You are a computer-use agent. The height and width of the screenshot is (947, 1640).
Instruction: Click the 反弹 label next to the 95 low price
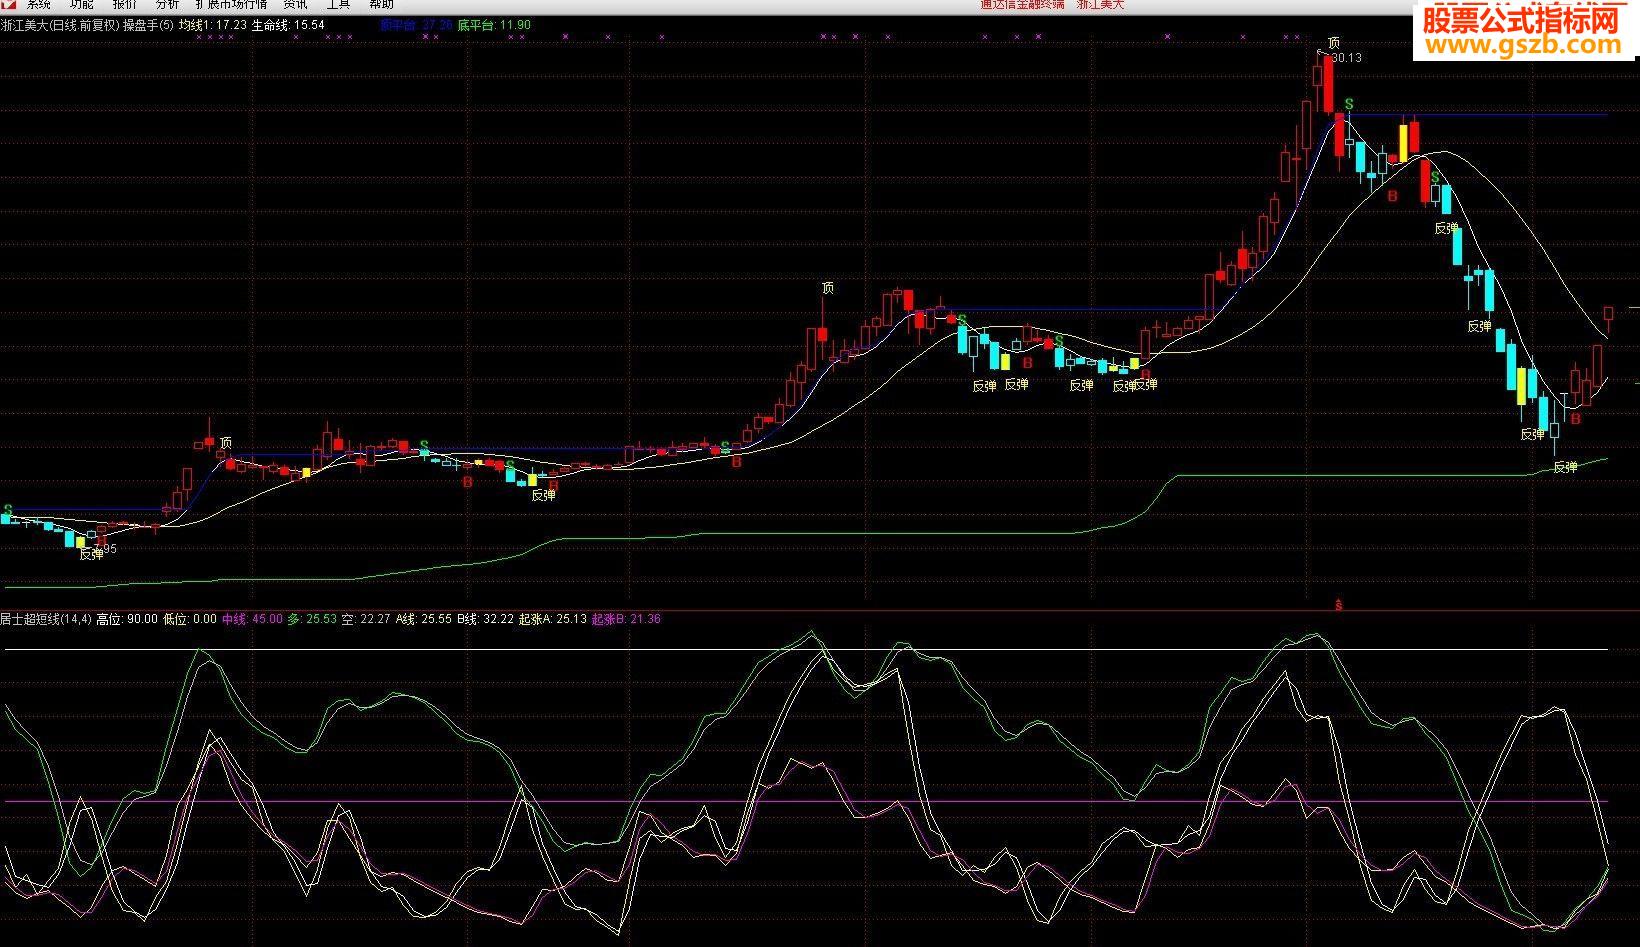click(91, 554)
